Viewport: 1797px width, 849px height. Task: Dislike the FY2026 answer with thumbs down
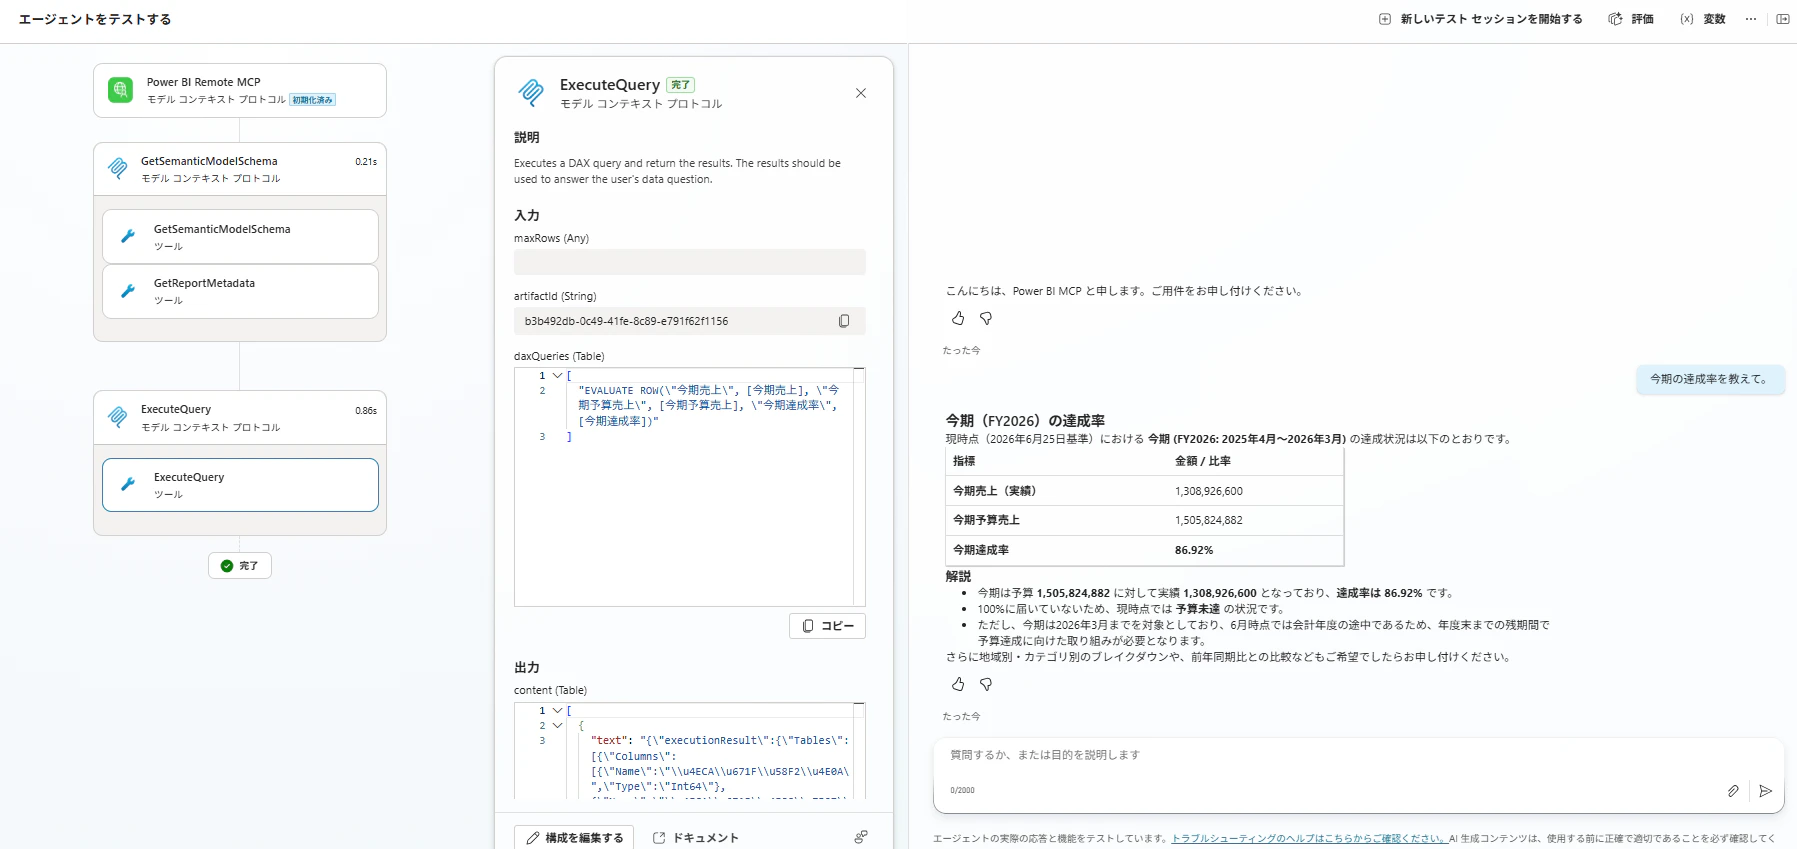986,684
